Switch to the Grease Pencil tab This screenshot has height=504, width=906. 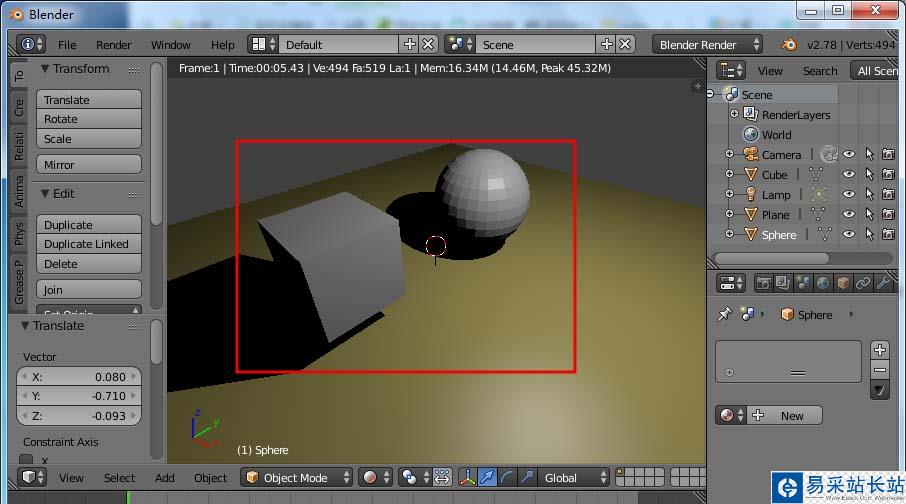(x=19, y=281)
